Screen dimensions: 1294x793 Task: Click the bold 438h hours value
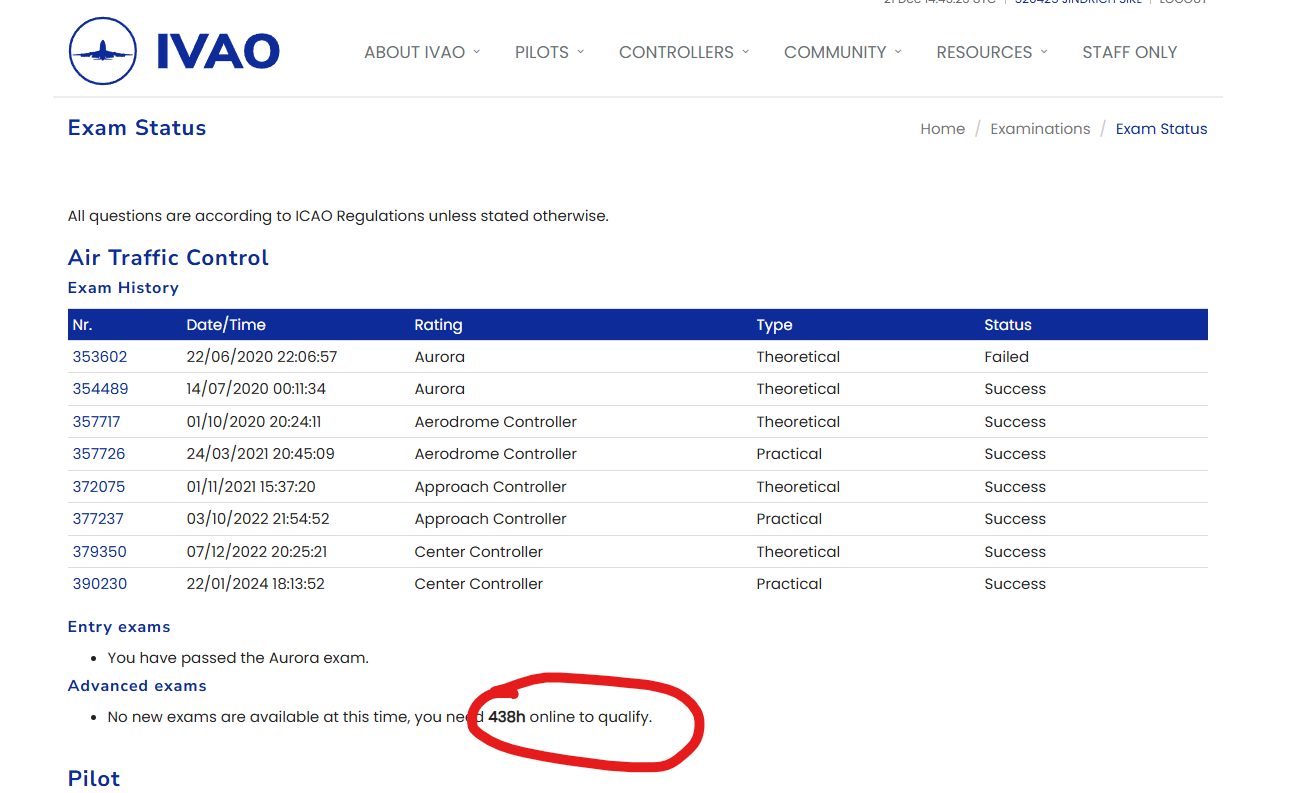click(x=507, y=717)
